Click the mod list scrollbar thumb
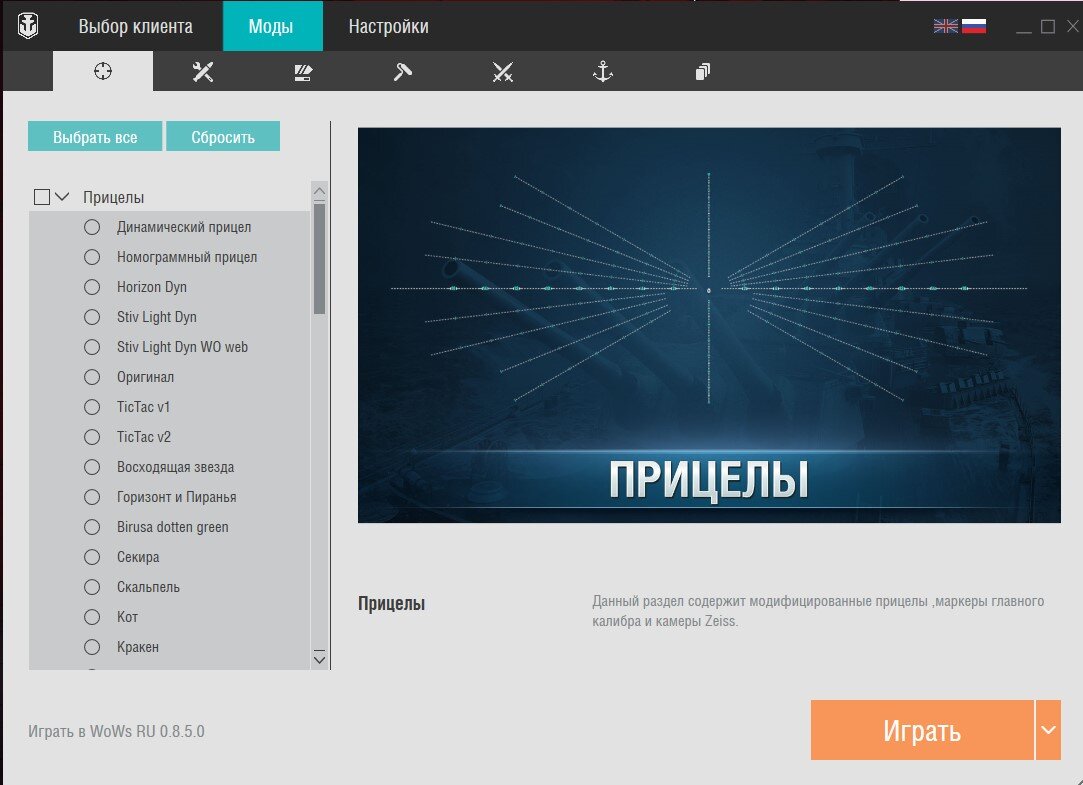This screenshot has height=785, width=1083. 319,259
